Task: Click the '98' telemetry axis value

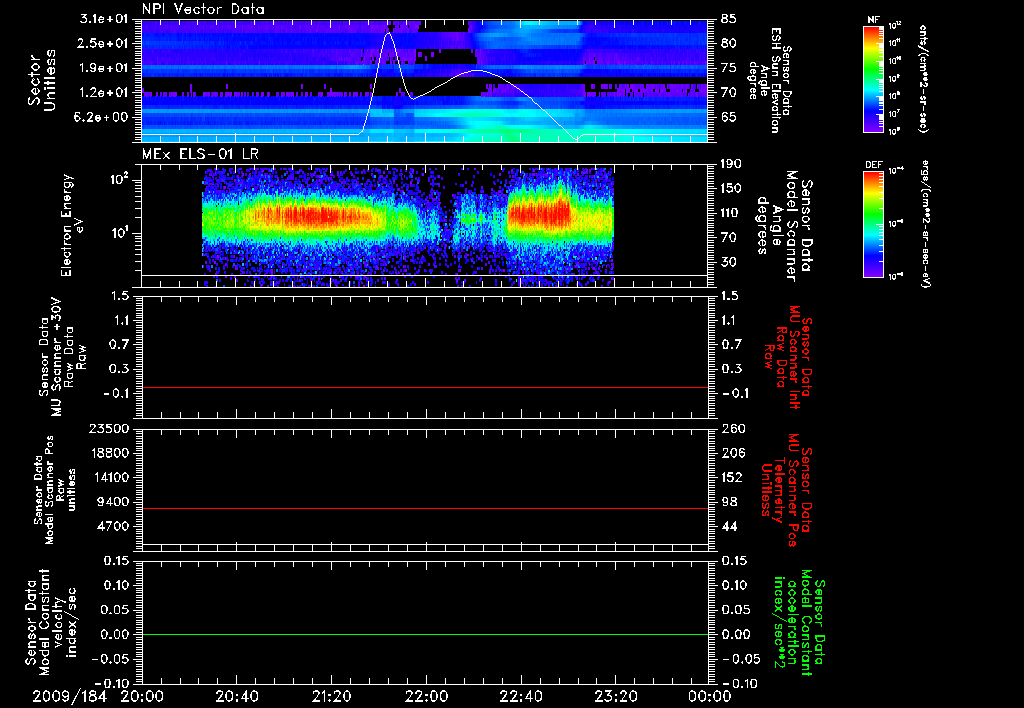Action: click(729, 502)
